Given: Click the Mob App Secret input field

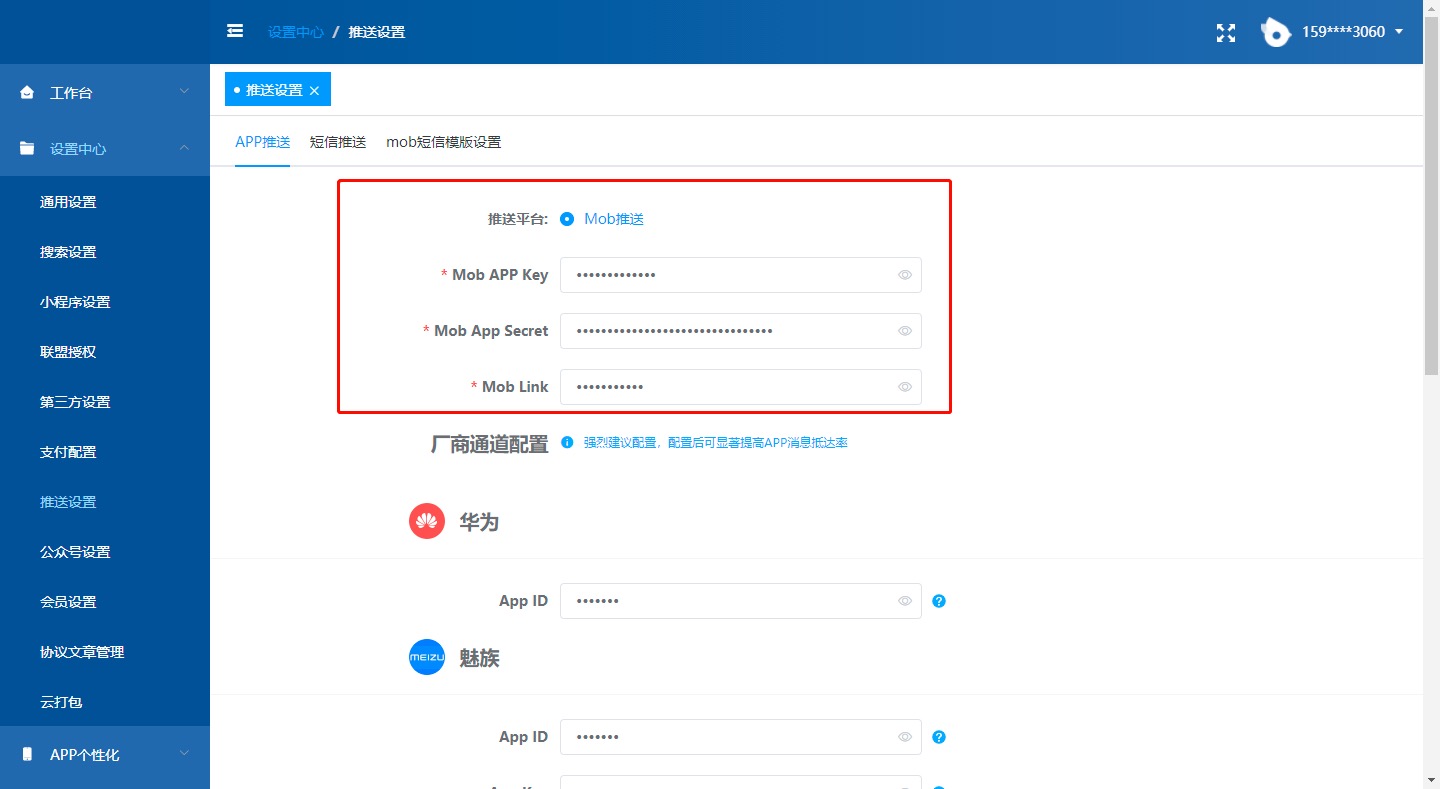Looking at the screenshot, I should click(741, 331).
